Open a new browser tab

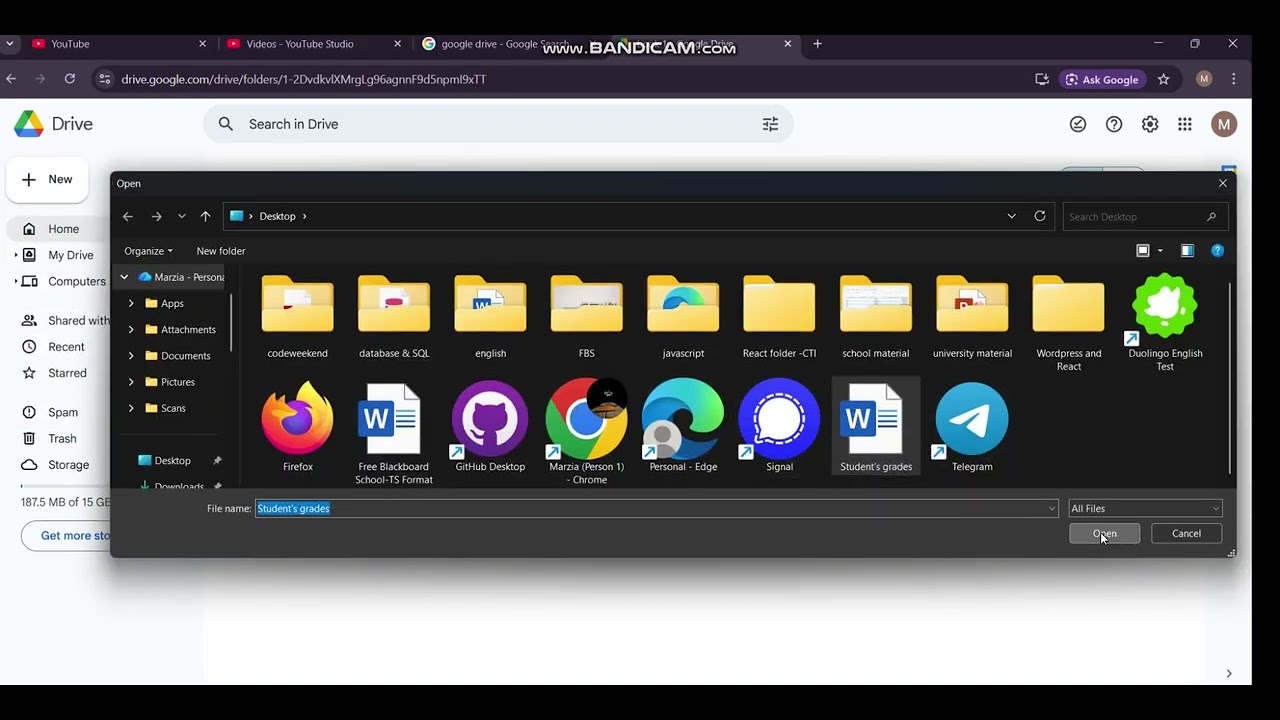[817, 44]
